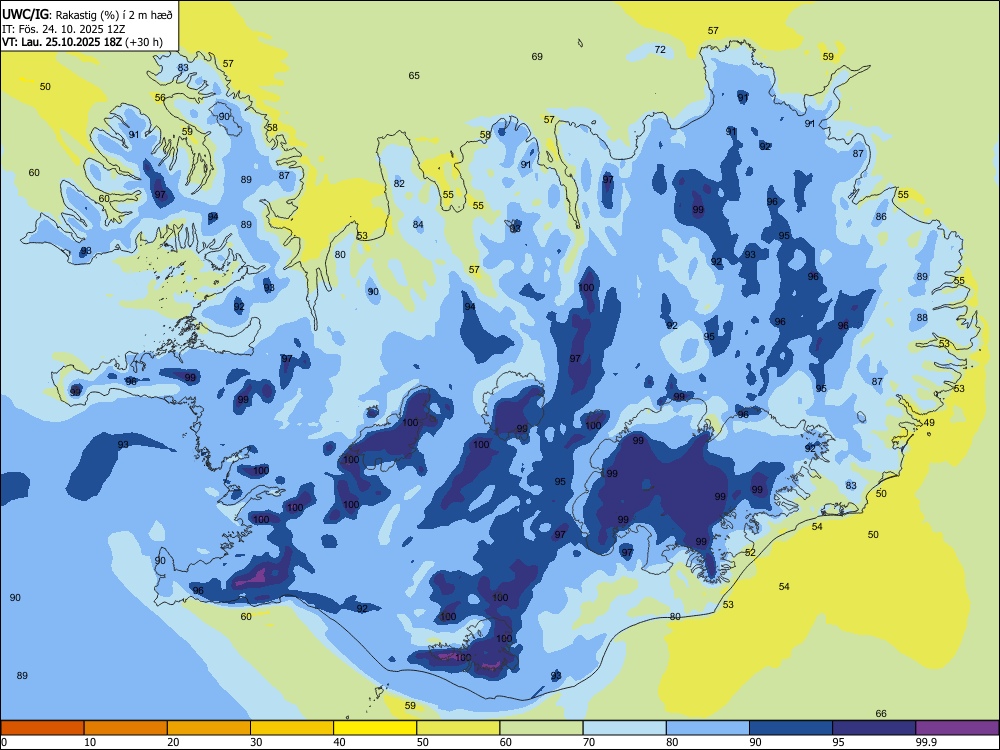
Task: Click the title text 'Rakastig (%) í 2 m hæð'
Action: pyautogui.click(x=114, y=15)
